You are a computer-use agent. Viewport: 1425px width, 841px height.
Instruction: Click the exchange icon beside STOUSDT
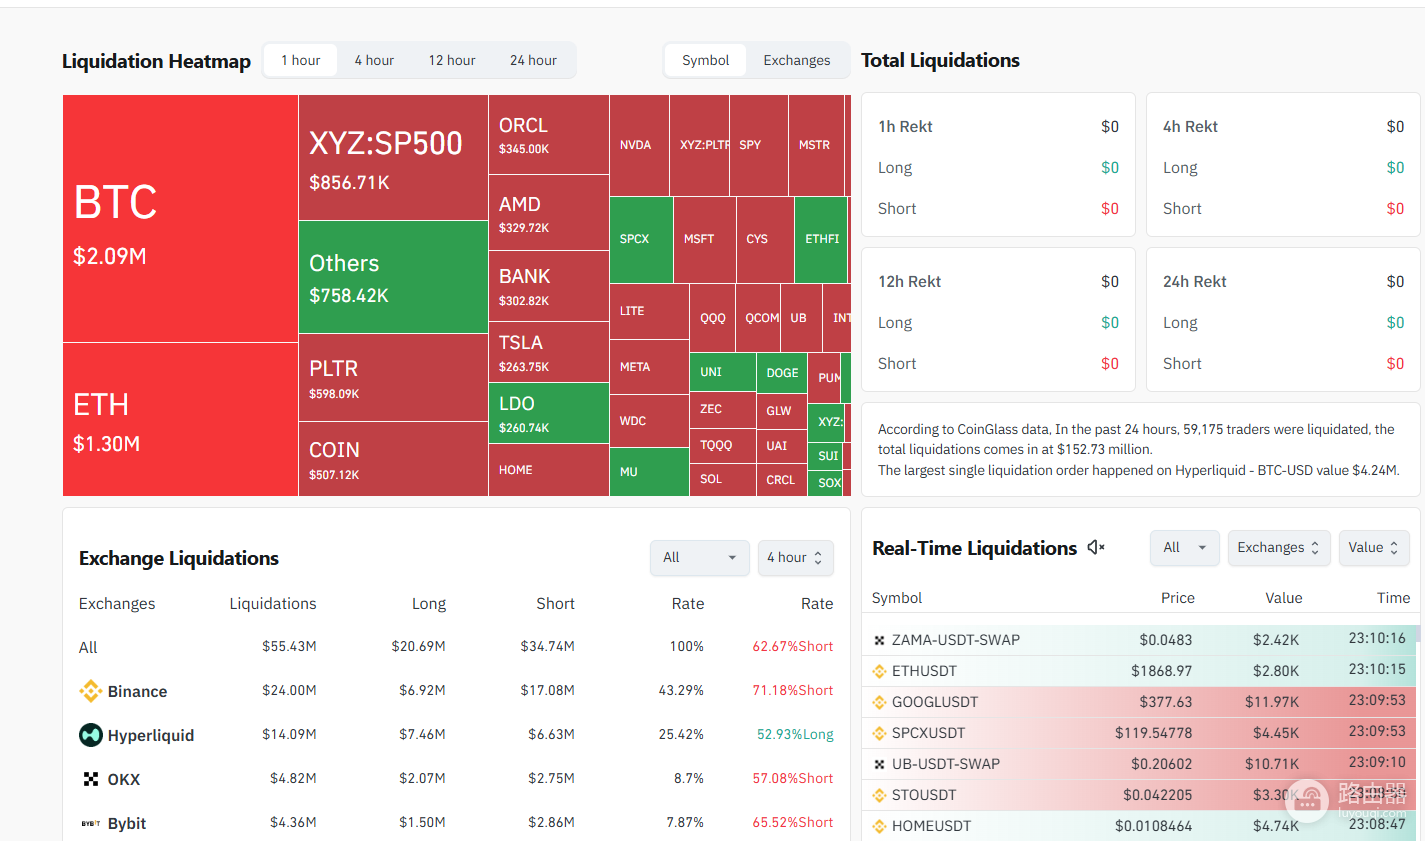pyautogui.click(x=879, y=795)
